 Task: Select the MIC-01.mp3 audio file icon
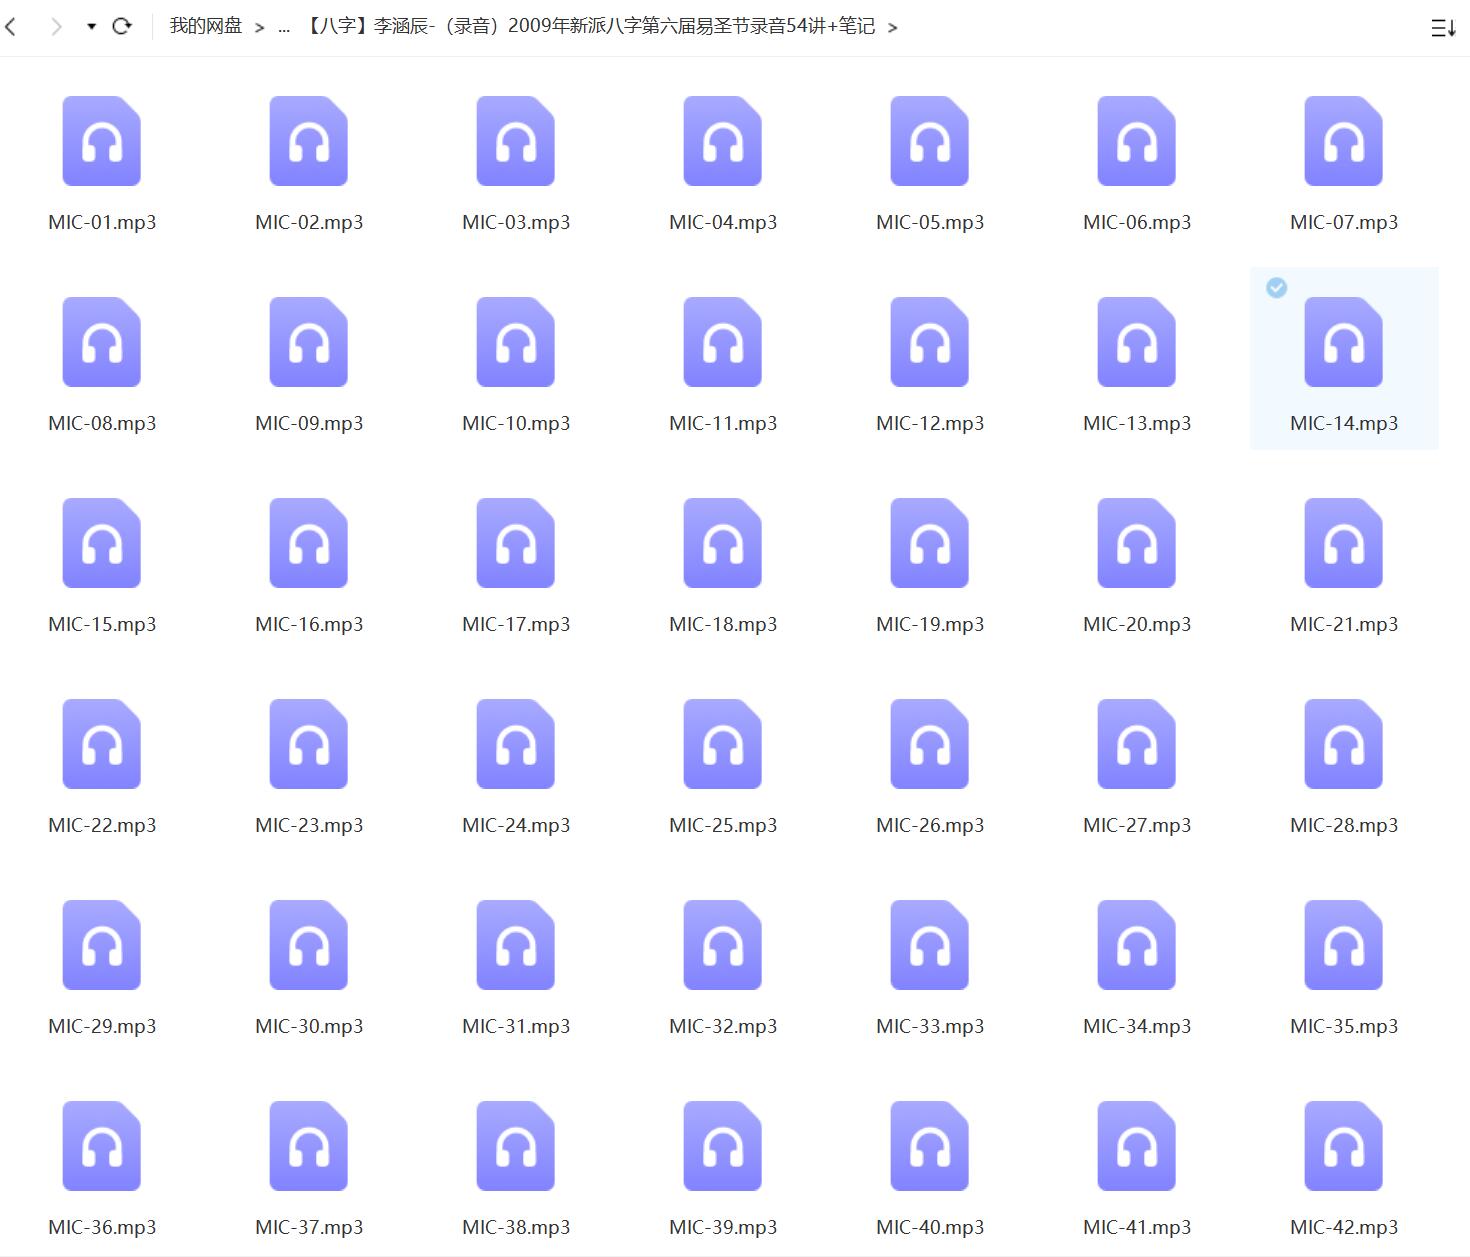click(102, 142)
